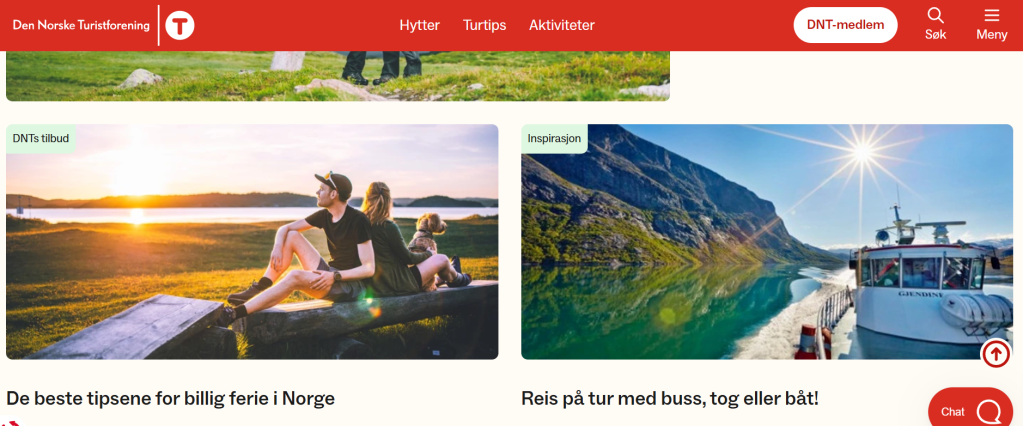Open the search magnifier icon
This screenshot has height=426, width=1023.
point(935,15)
